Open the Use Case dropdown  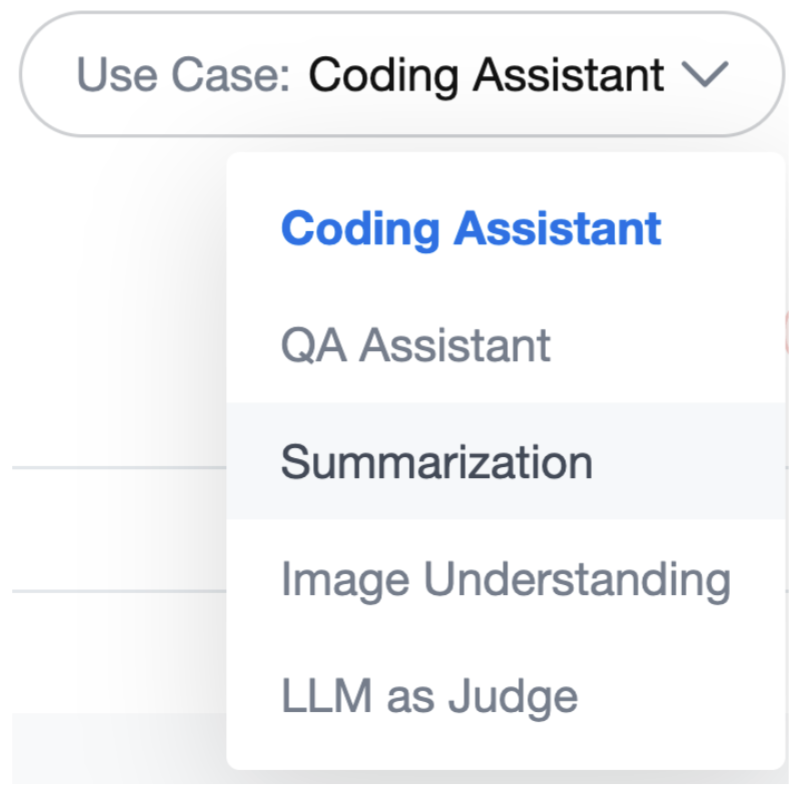pyautogui.click(x=402, y=75)
